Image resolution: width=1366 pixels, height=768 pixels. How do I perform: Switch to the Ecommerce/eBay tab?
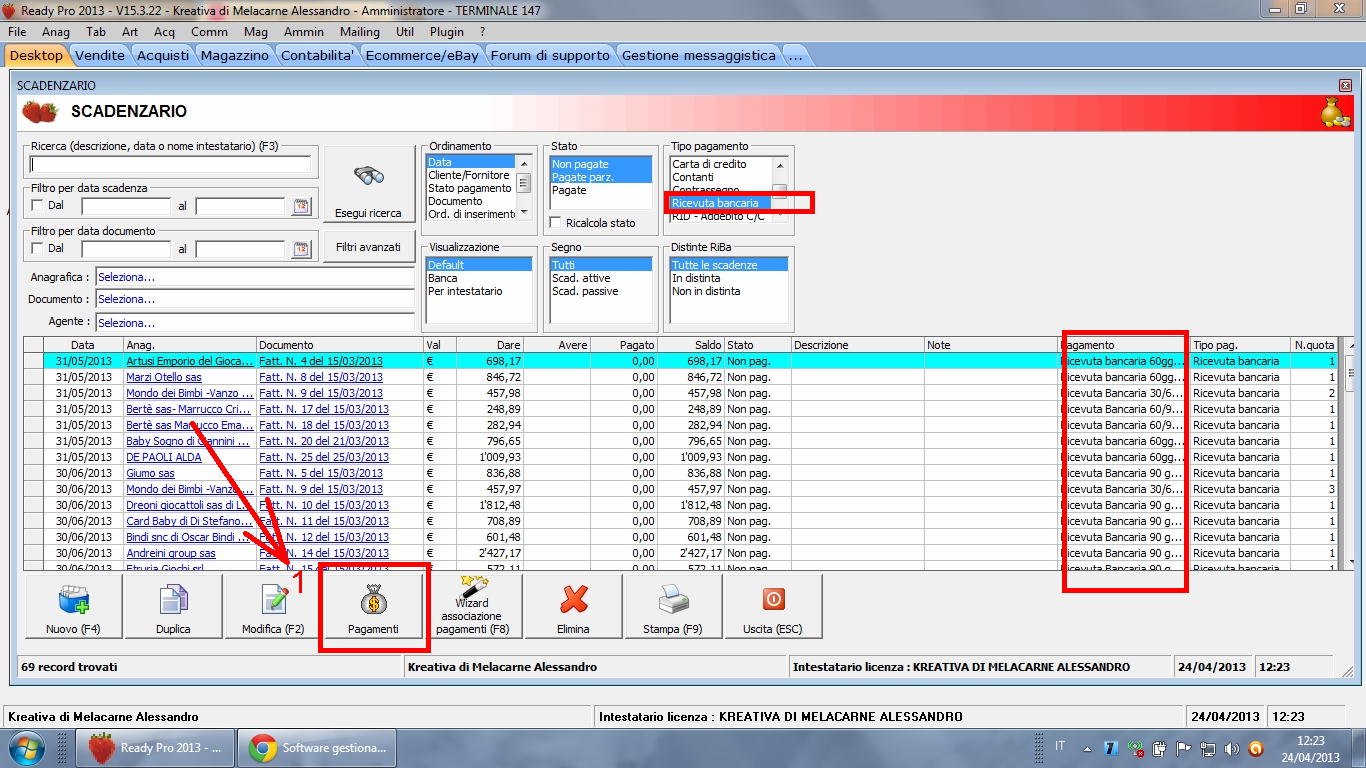422,55
